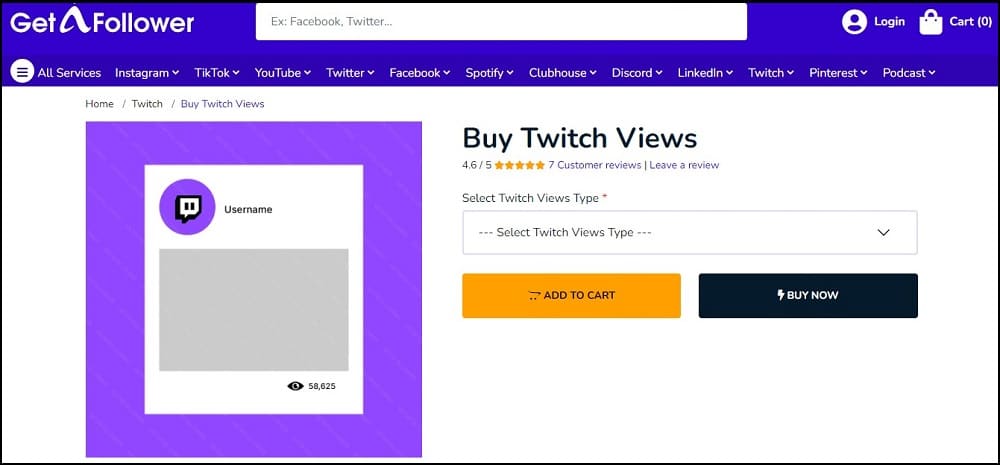Click the Twitch logo in product preview
This screenshot has height=465, width=1000.
coord(188,207)
